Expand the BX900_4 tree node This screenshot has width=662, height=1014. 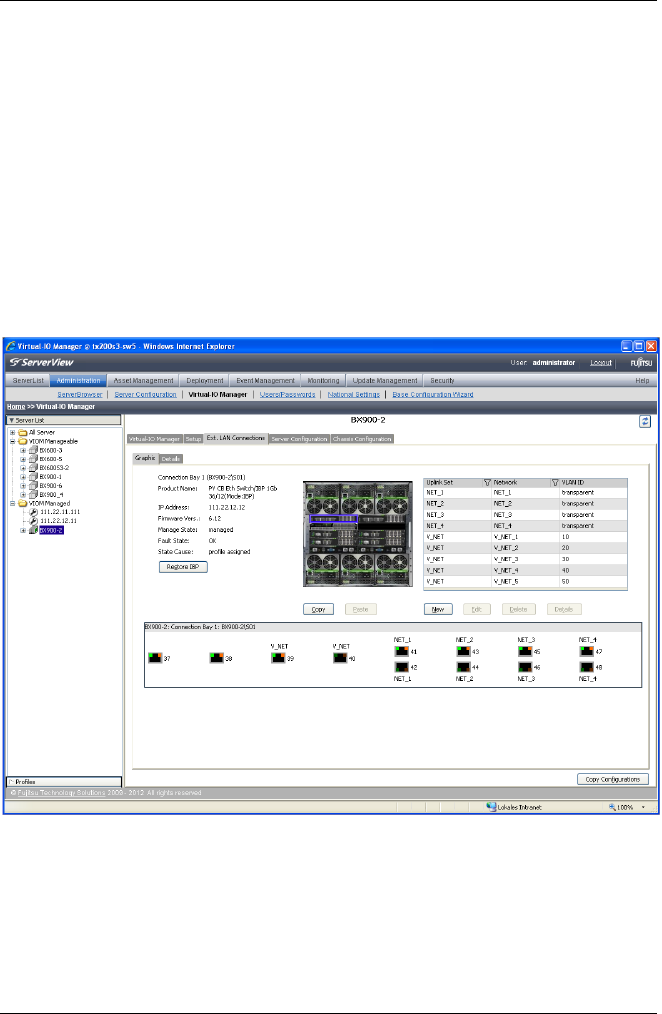click(23, 494)
